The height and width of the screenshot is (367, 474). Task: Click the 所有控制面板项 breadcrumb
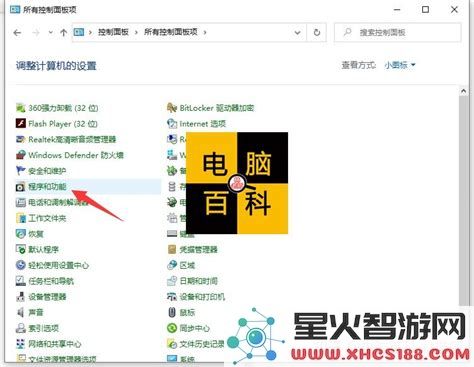171,32
